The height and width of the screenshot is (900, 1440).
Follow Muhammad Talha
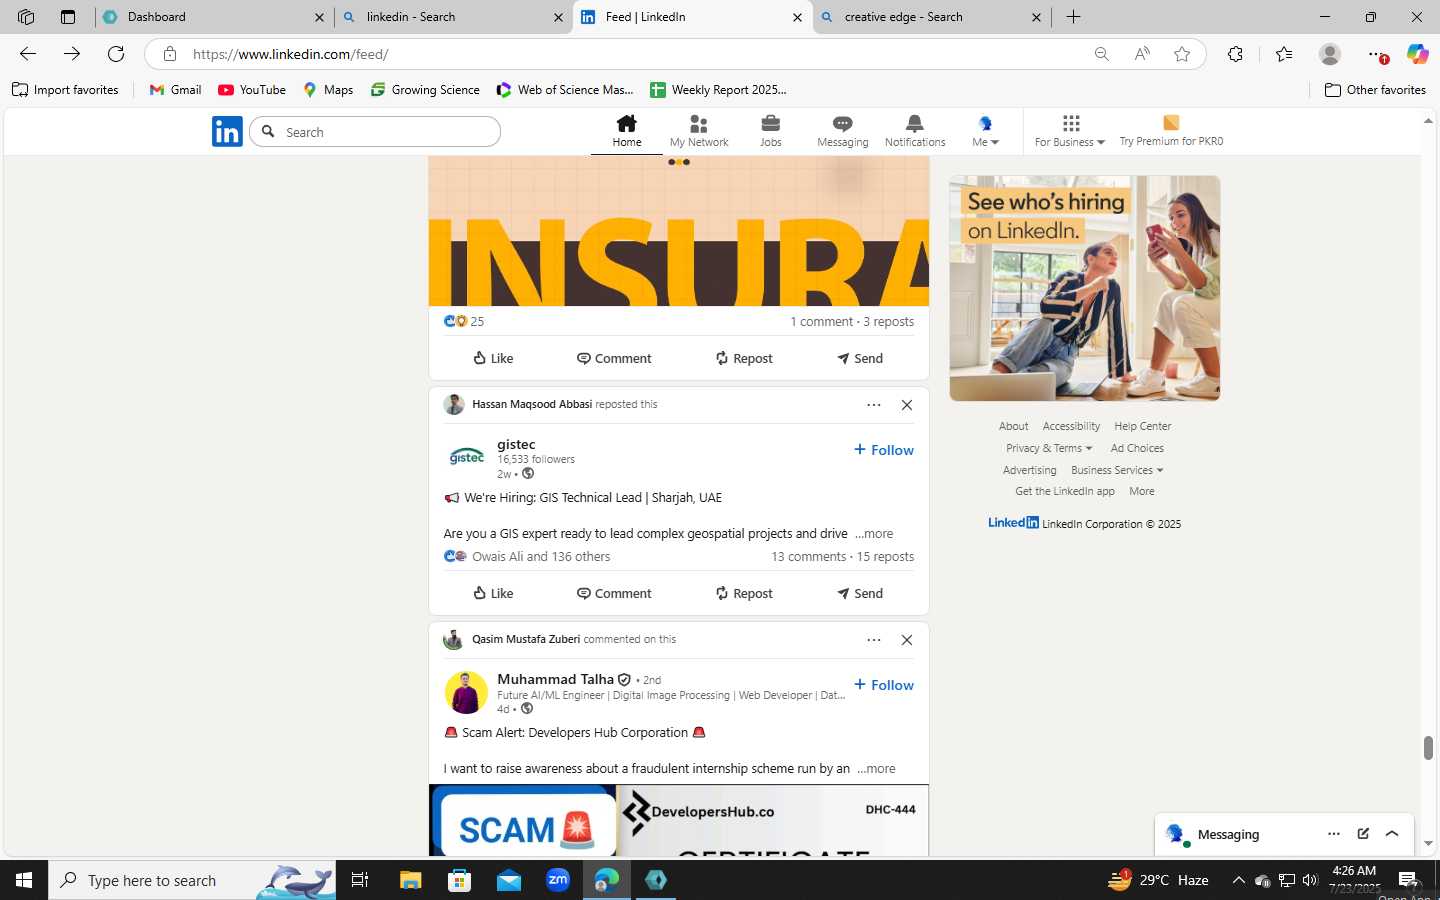pos(884,685)
